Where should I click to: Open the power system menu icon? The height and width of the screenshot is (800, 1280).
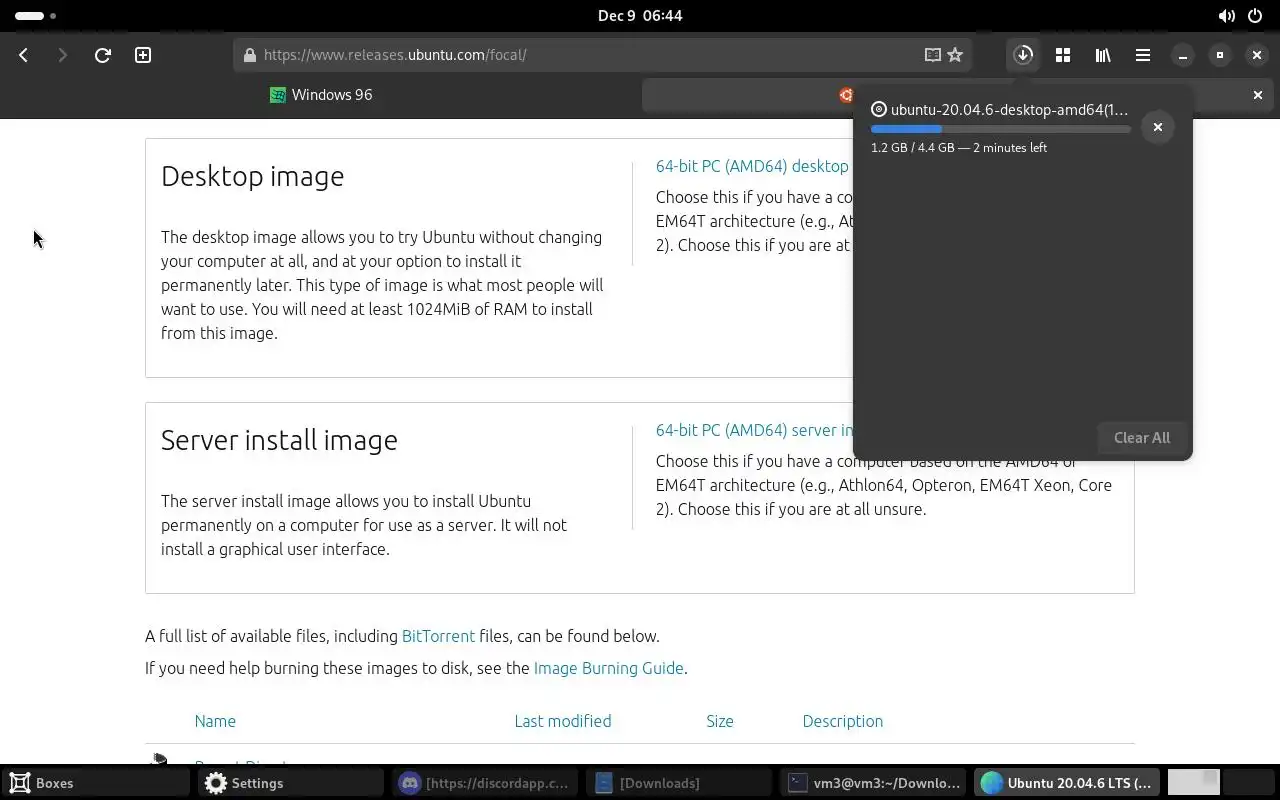click(x=1257, y=16)
